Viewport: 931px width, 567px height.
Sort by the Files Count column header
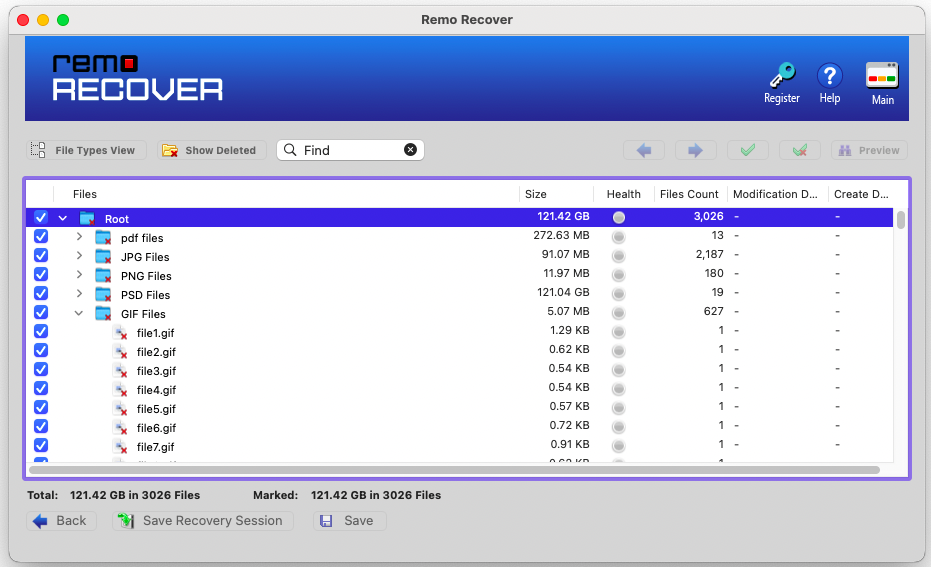pos(689,194)
